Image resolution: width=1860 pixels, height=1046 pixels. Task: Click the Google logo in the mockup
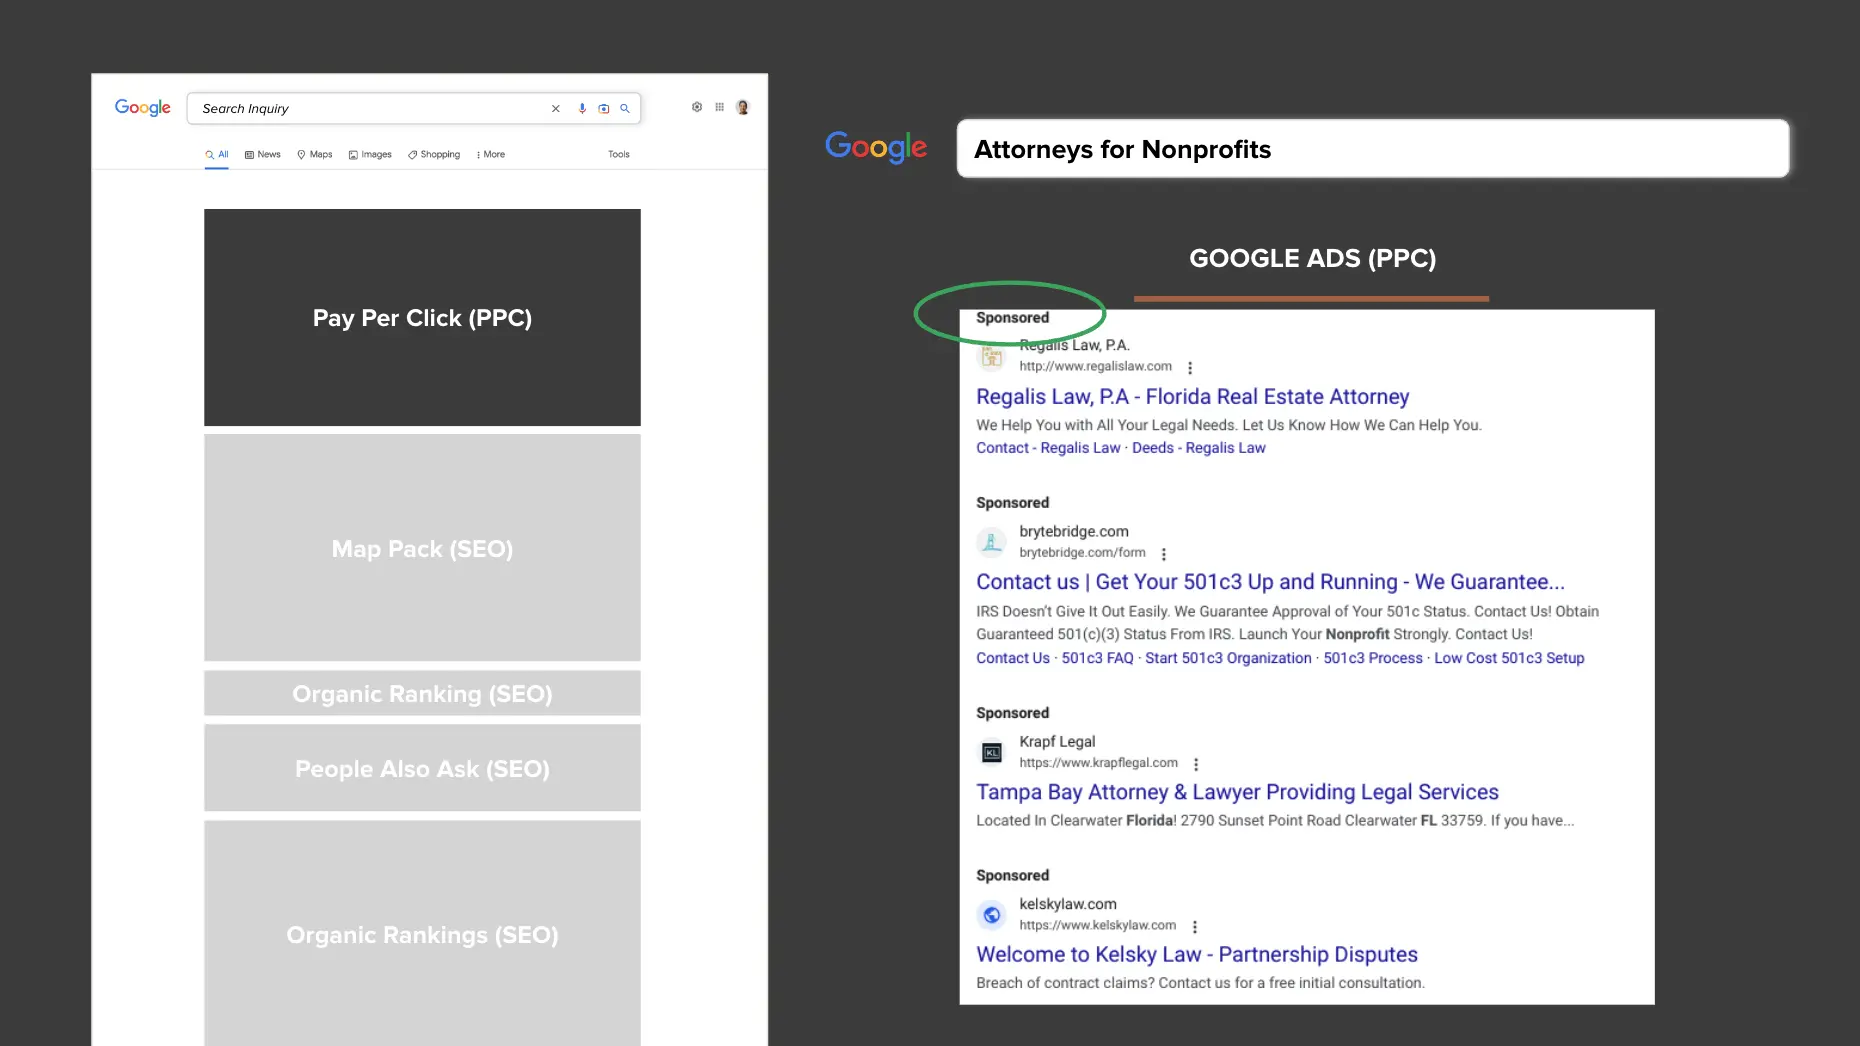click(142, 108)
